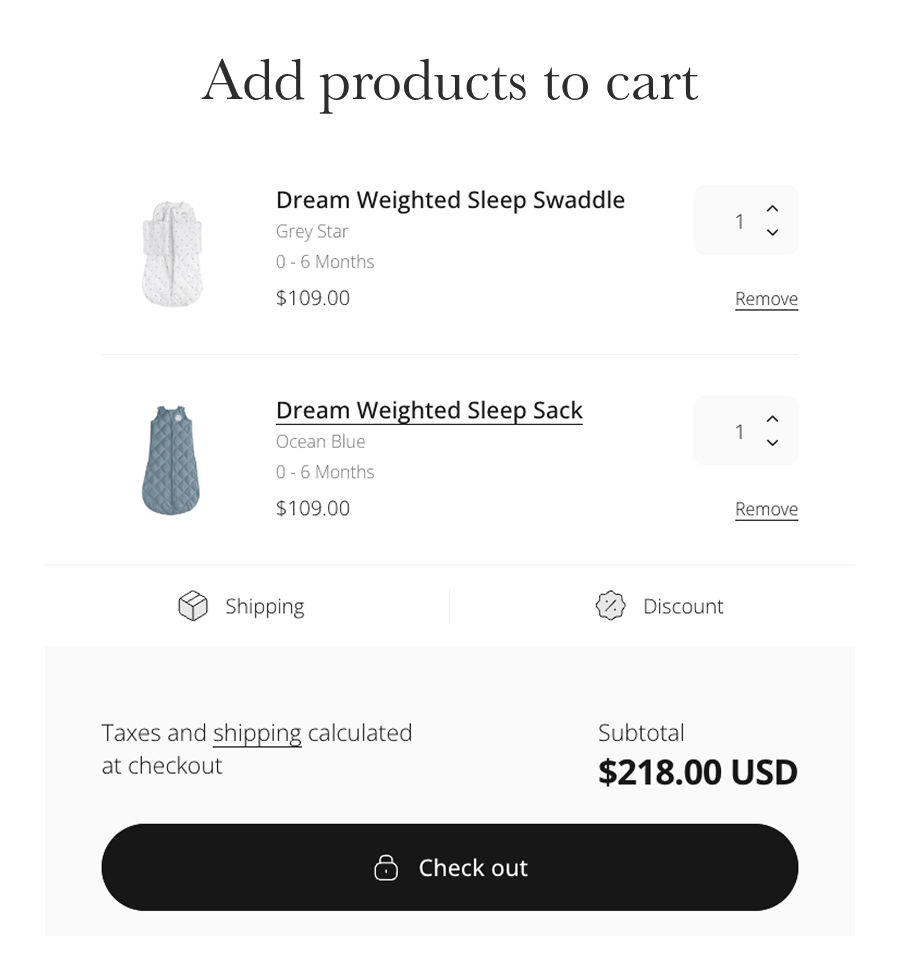The image size is (900, 960).
Task: Remove the Dream Weighted Sleep Swaddle
Action: coord(766,299)
